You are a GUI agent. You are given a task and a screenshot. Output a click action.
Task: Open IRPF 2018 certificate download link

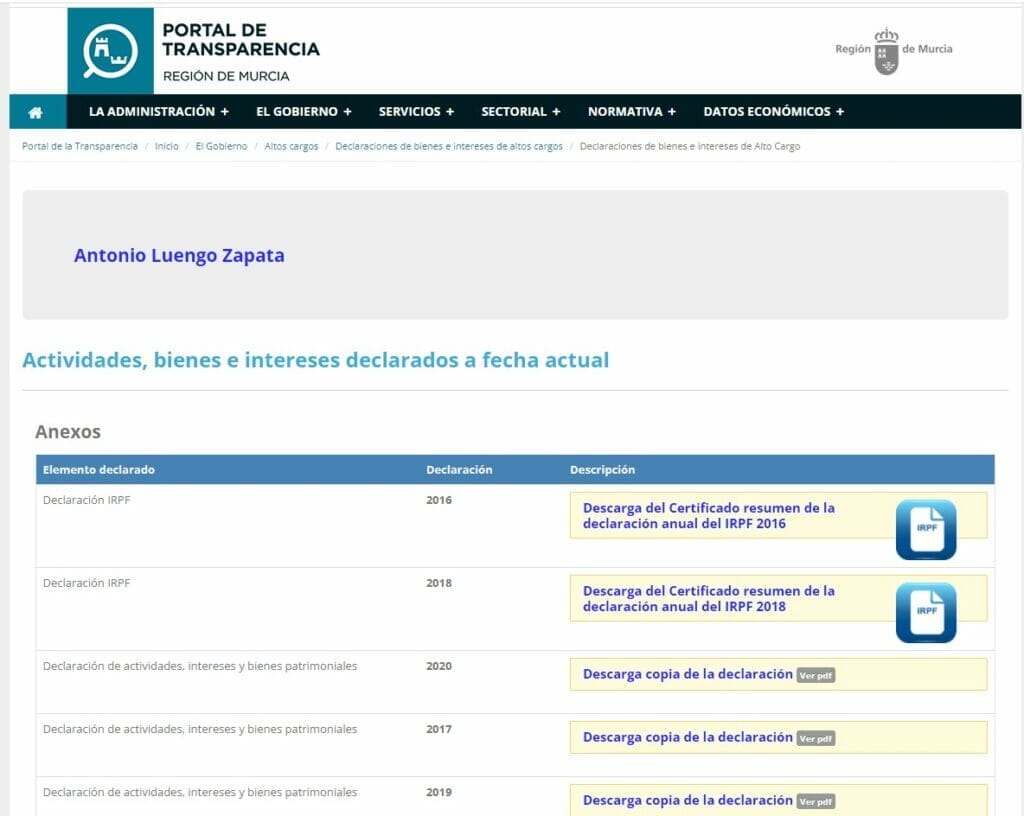click(708, 598)
